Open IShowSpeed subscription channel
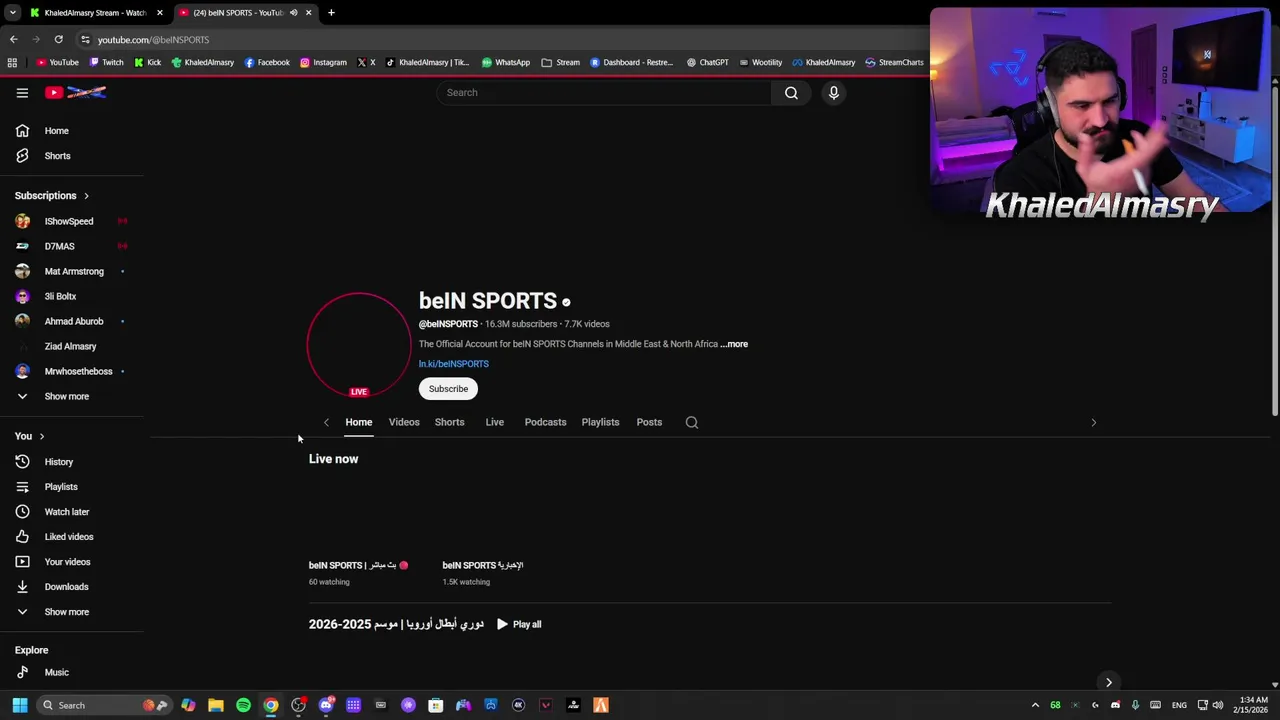This screenshot has height=720, width=1280. [x=72, y=221]
